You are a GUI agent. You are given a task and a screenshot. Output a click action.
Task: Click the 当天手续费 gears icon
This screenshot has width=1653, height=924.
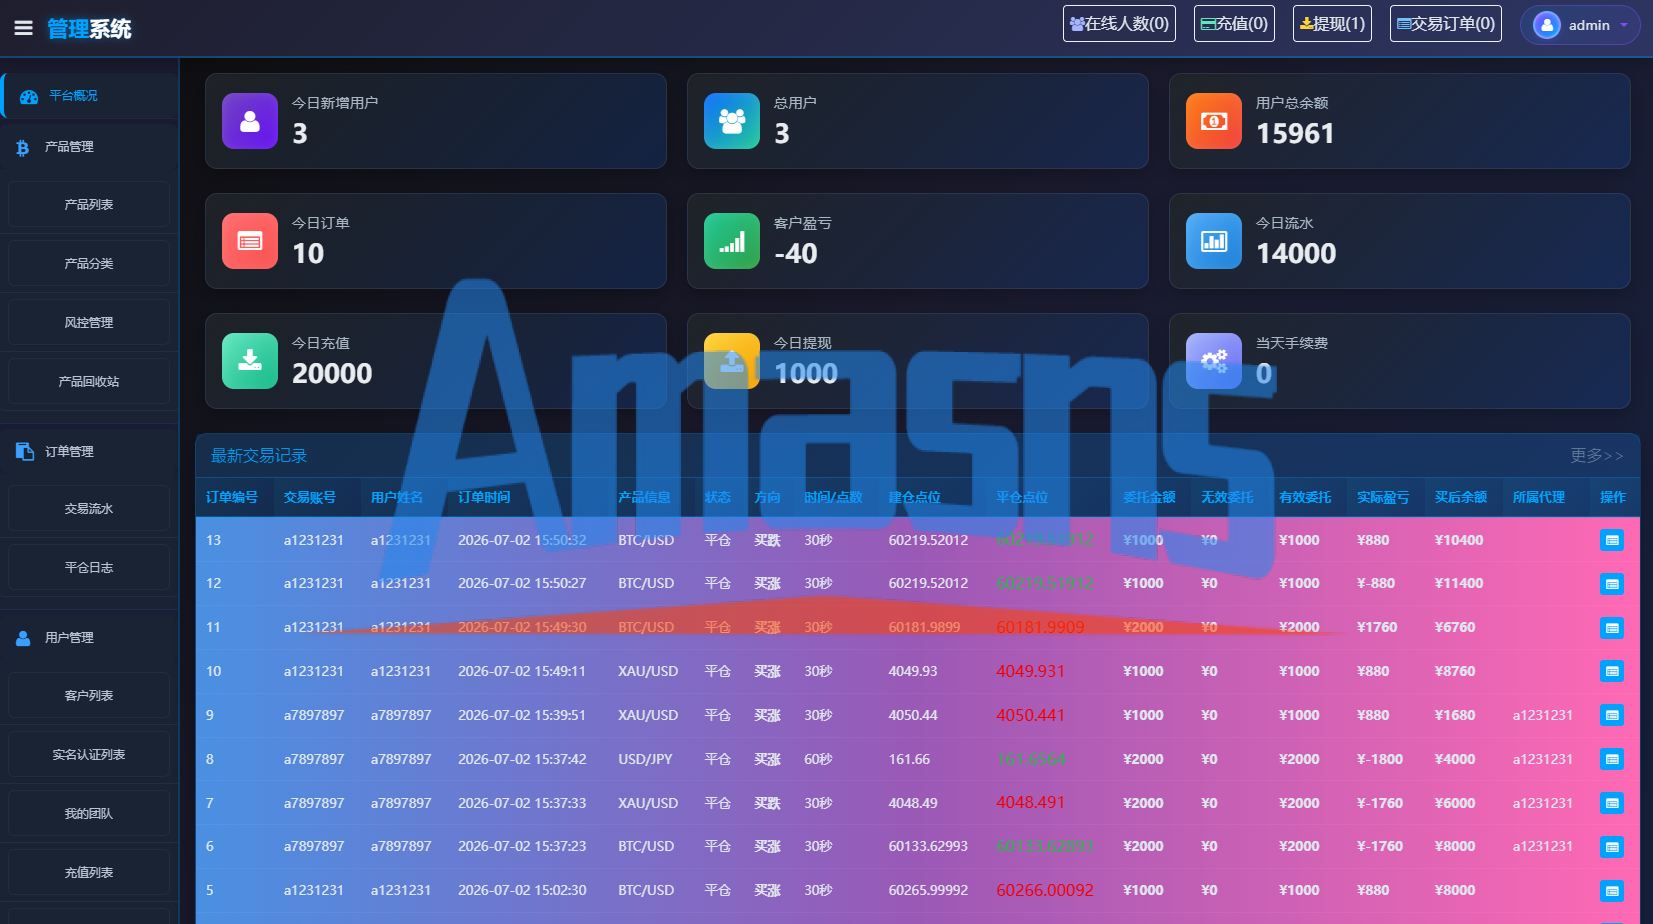(1214, 361)
